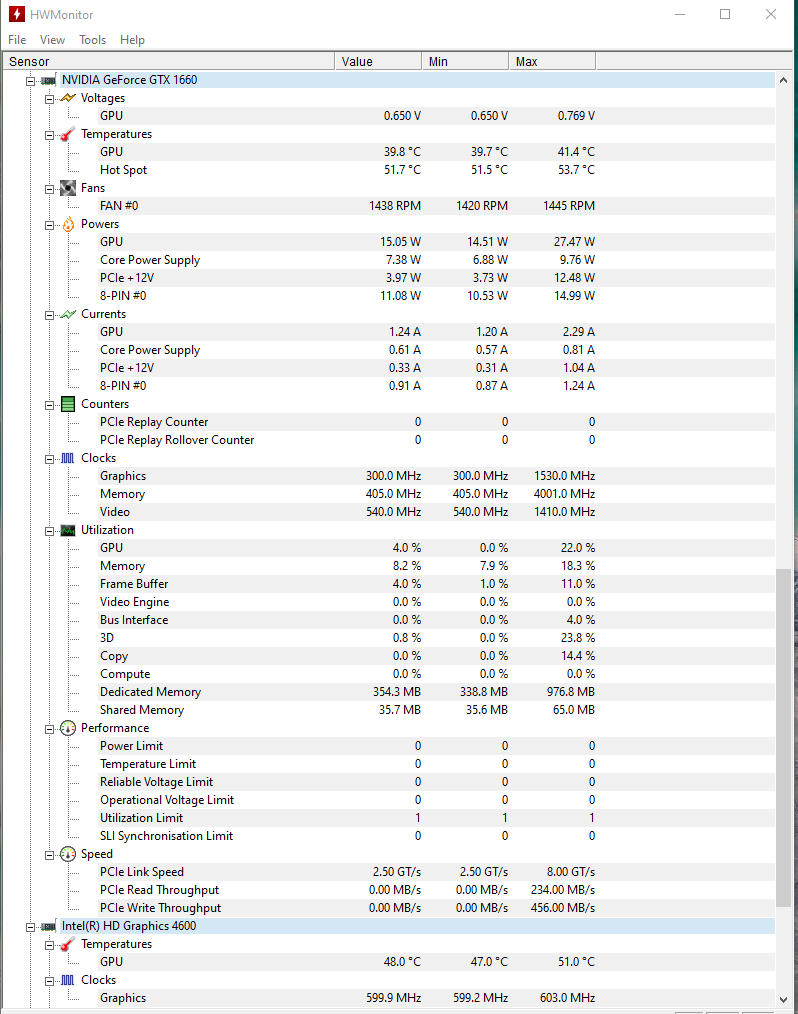Click the Currents green wave icon
Screen dimensions: 798x1014
click(x=68, y=314)
